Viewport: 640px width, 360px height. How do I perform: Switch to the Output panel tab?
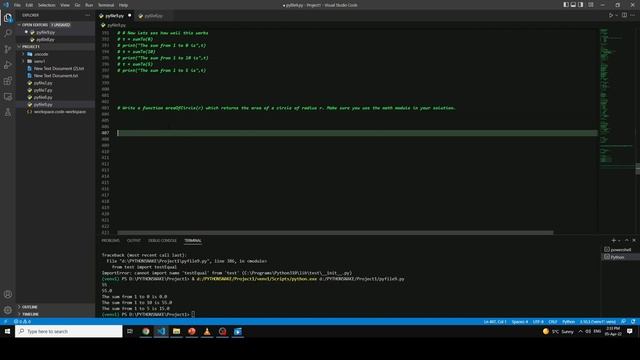pos(133,240)
